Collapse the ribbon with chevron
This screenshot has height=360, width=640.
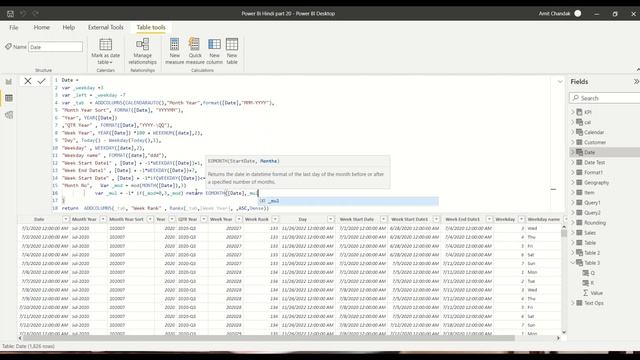click(638, 69)
